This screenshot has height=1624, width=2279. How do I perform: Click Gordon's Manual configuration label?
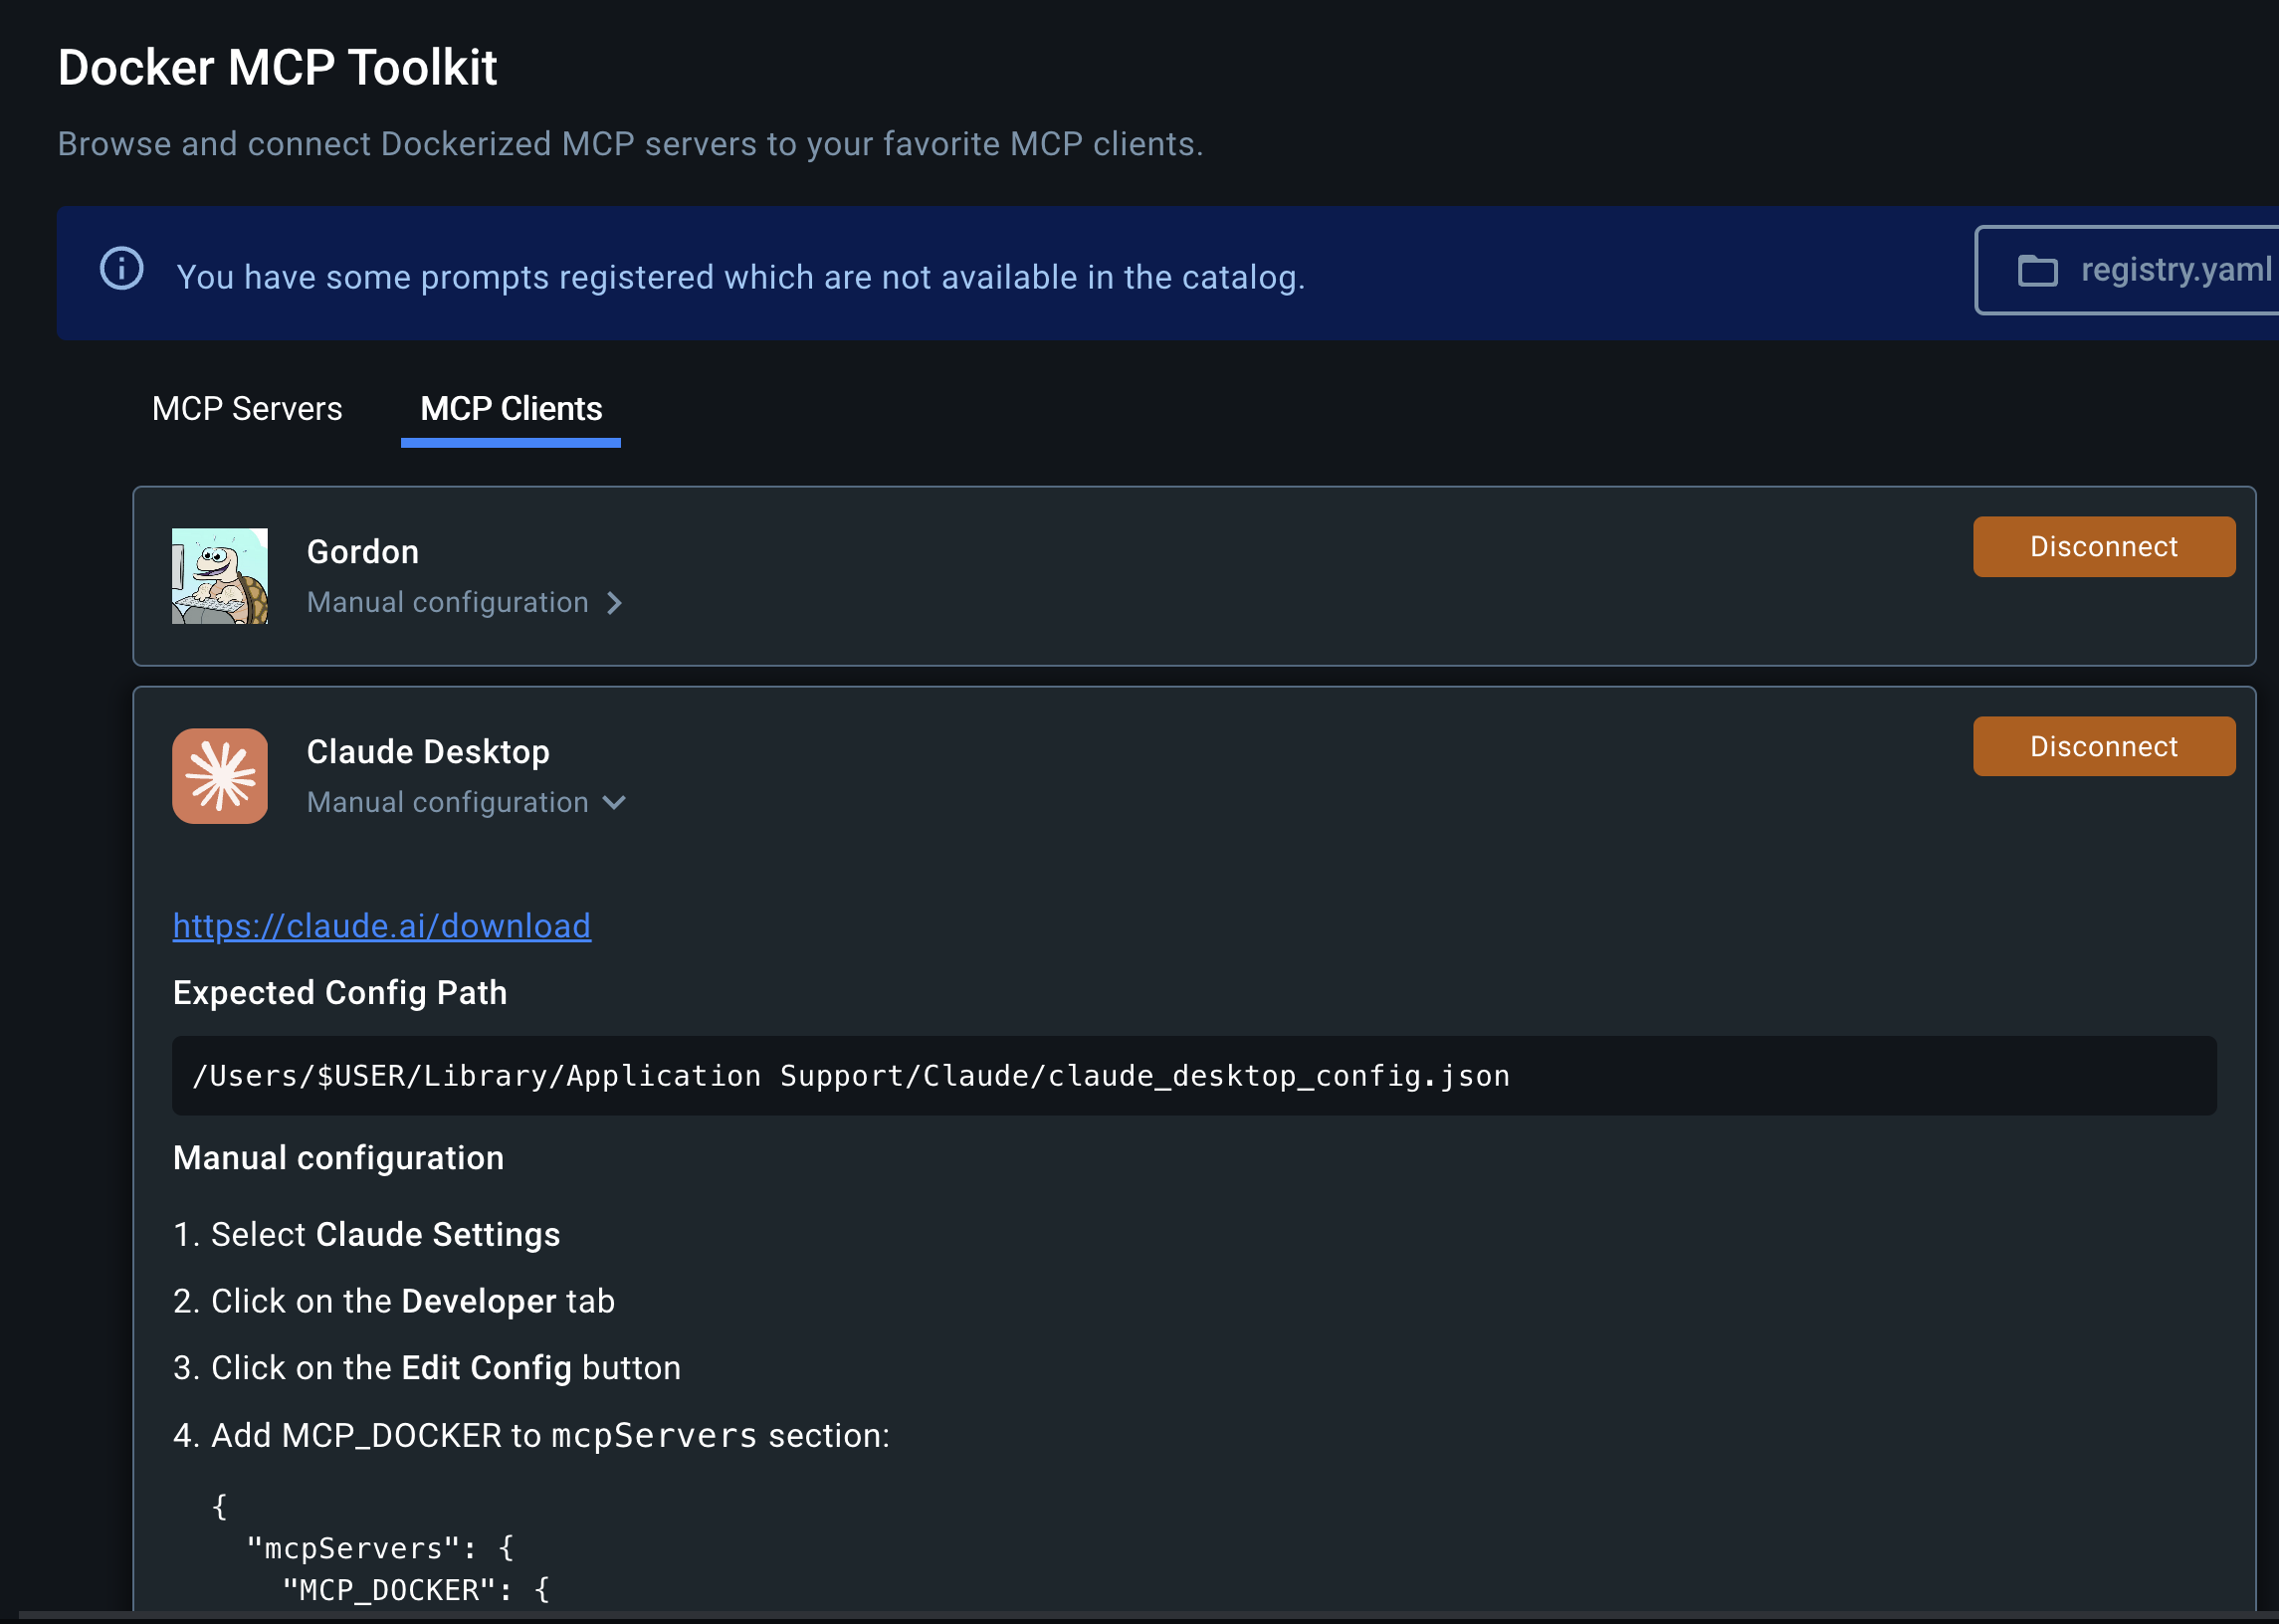pyautogui.click(x=448, y=603)
